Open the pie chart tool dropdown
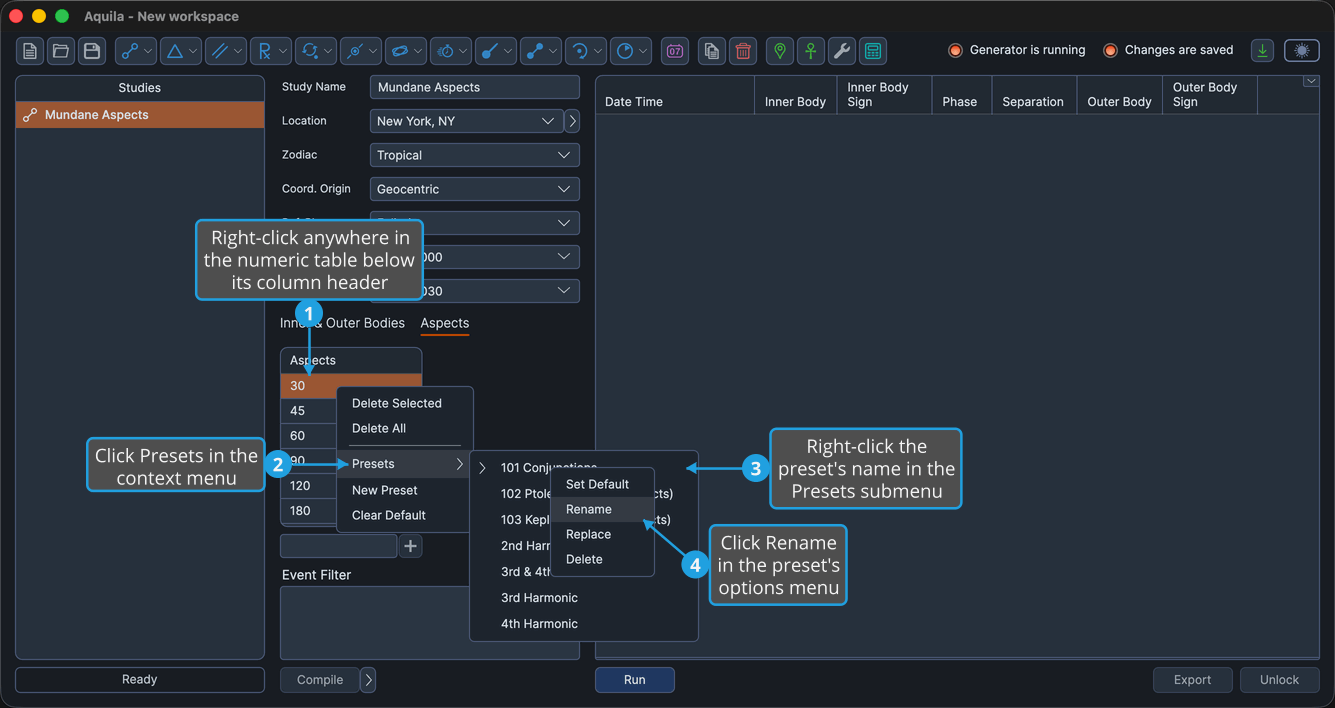The image size is (1335, 708). (x=630, y=51)
